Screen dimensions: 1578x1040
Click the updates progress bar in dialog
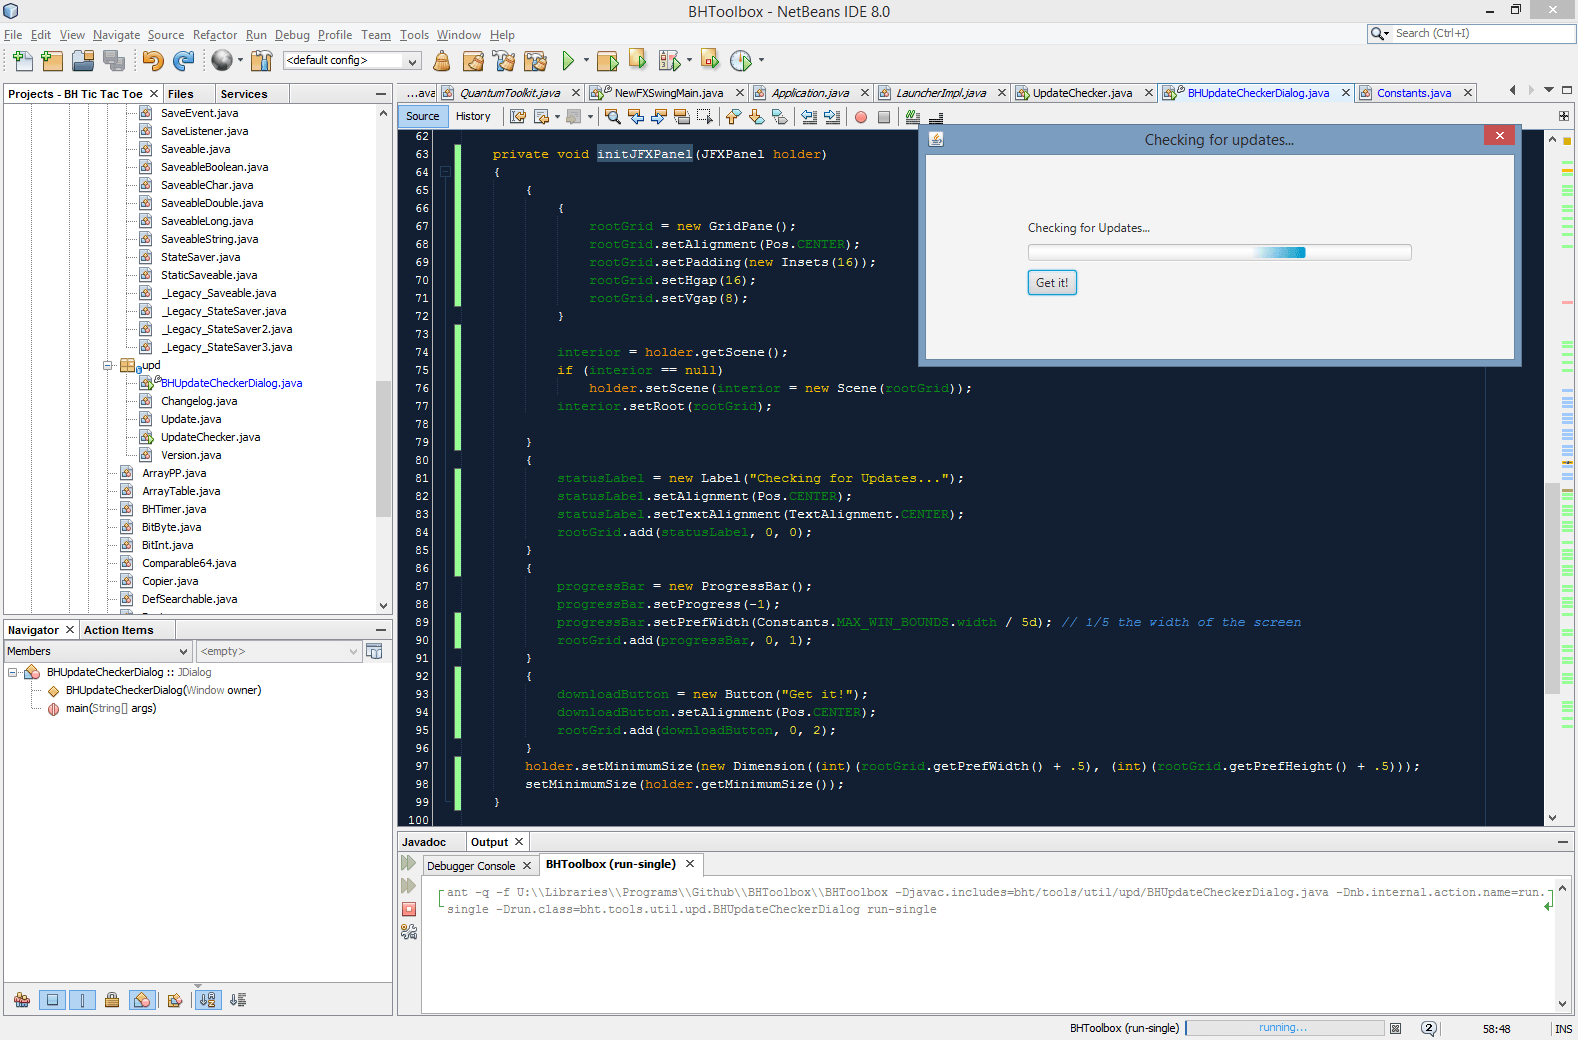click(1219, 253)
